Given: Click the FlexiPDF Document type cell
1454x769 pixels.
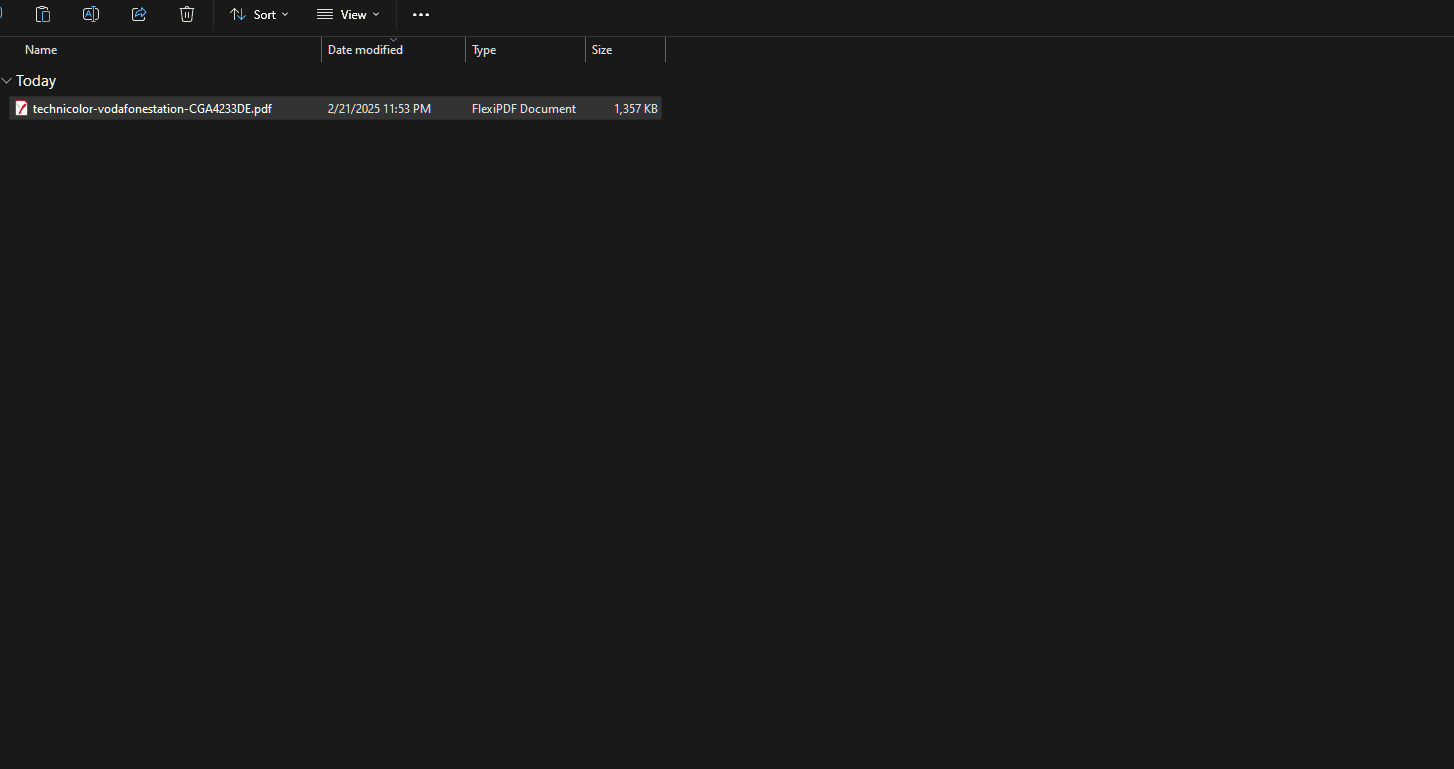Looking at the screenshot, I should click(524, 109).
